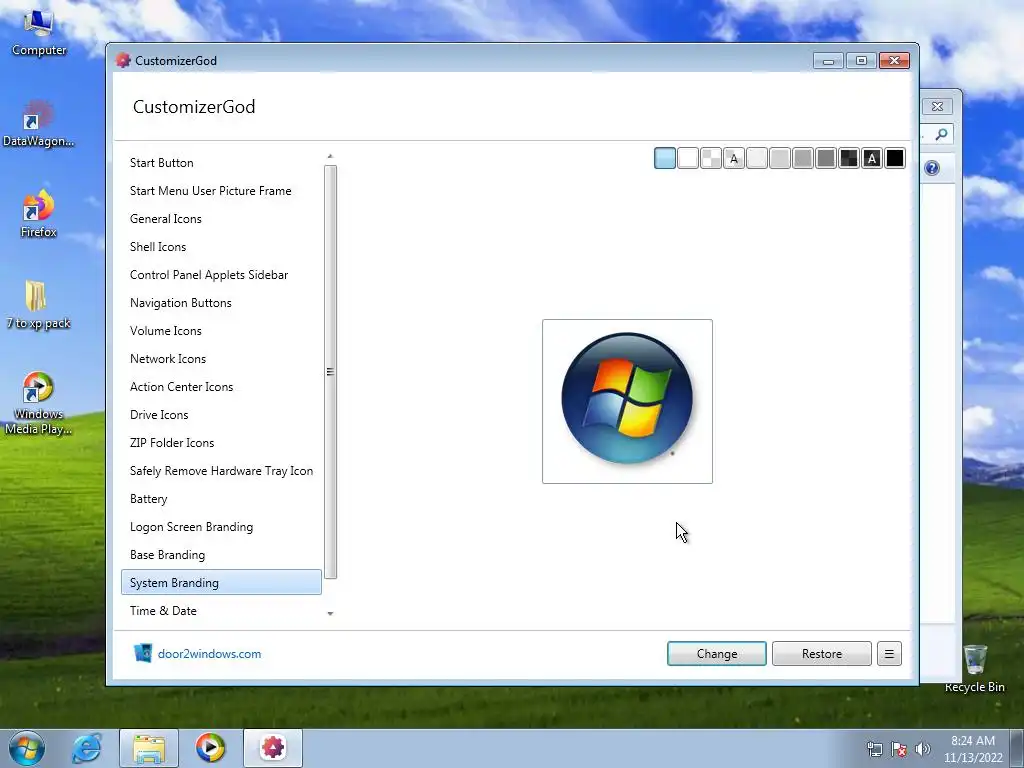Click the category list scroll up arrow
This screenshot has width=1024, height=768.
(330, 157)
